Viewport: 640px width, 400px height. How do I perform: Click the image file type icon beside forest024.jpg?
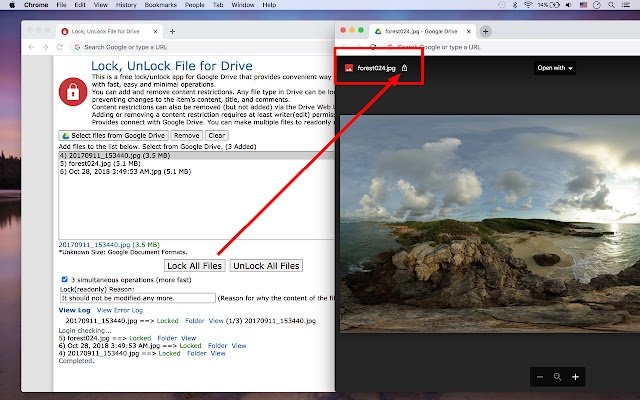(x=349, y=68)
